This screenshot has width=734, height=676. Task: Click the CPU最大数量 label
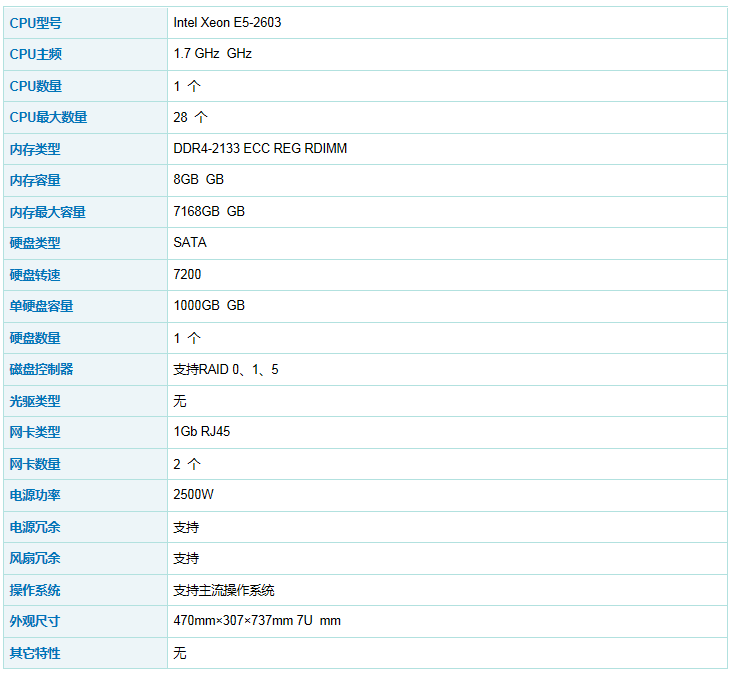(x=48, y=117)
